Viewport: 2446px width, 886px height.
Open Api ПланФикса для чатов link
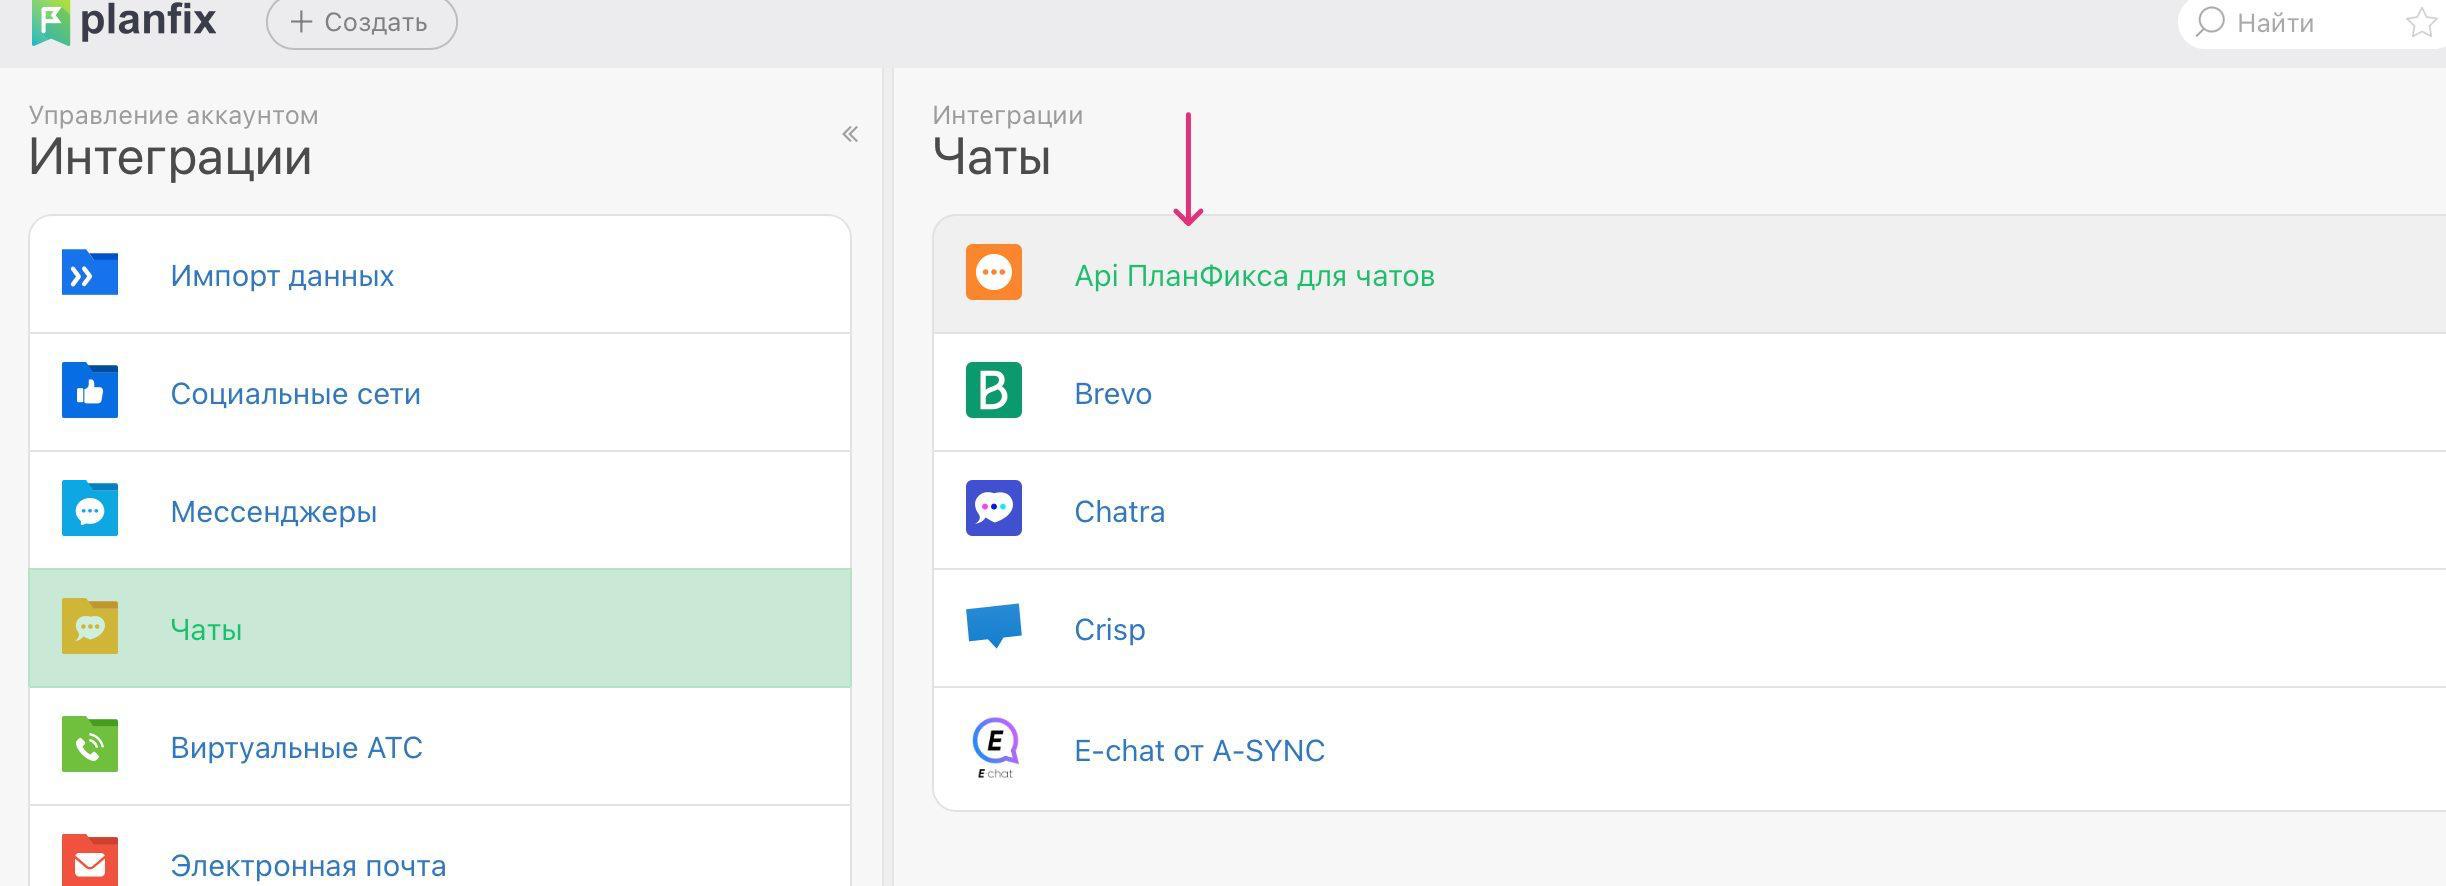pyautogui.click(x=1254, y=276)
